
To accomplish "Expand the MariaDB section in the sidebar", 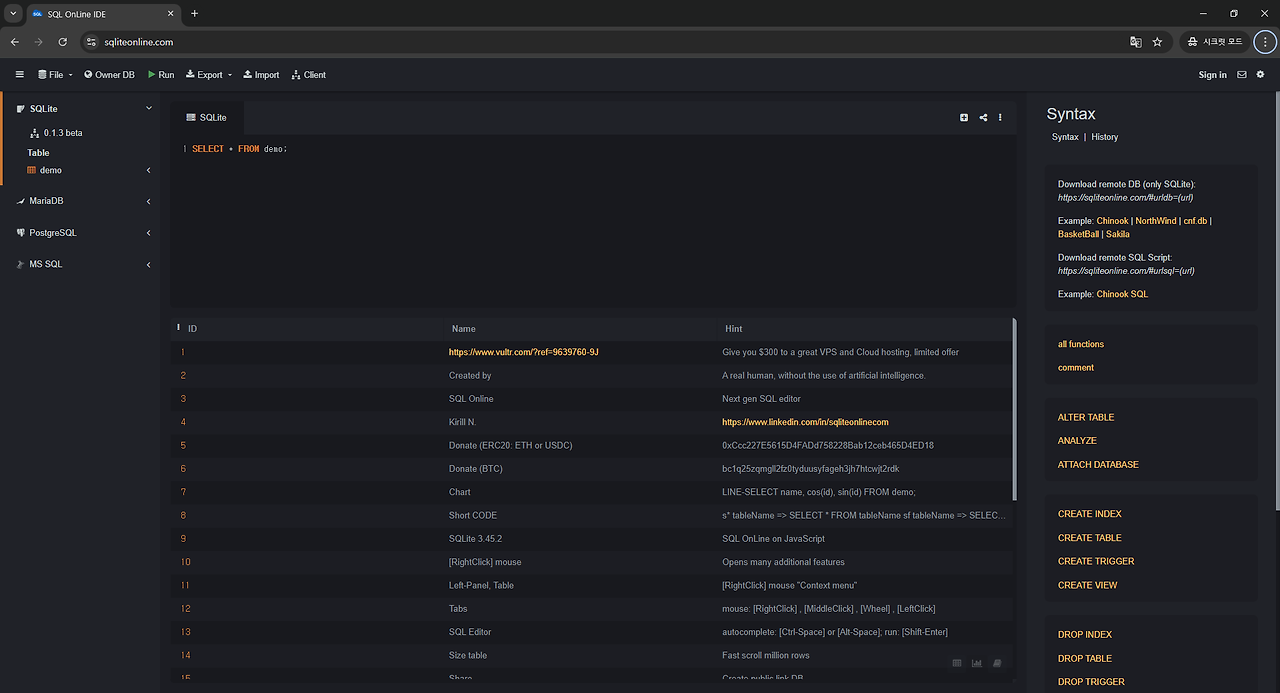I will click(148, 200).
